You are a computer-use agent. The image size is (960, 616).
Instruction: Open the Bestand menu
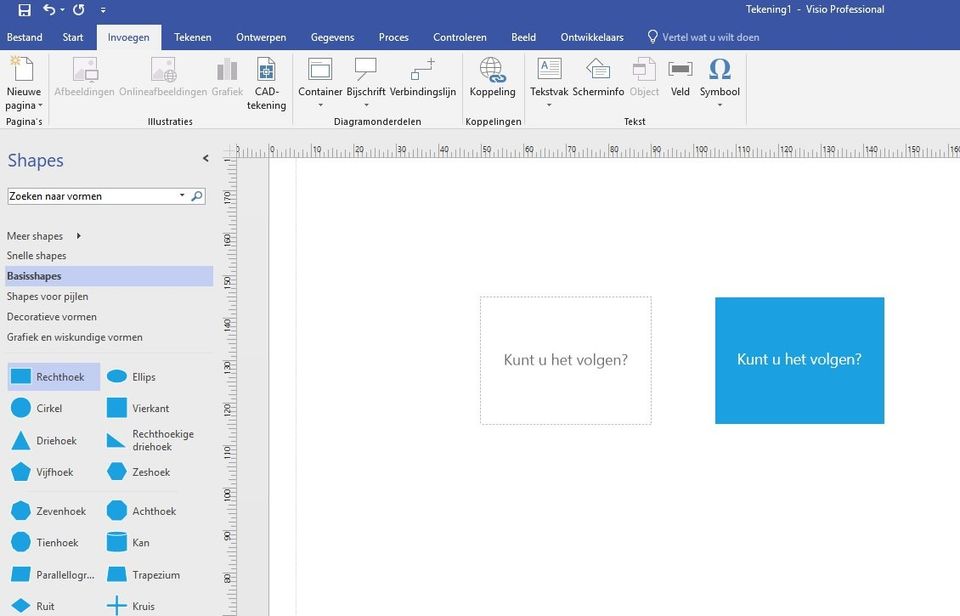(24, 36)
